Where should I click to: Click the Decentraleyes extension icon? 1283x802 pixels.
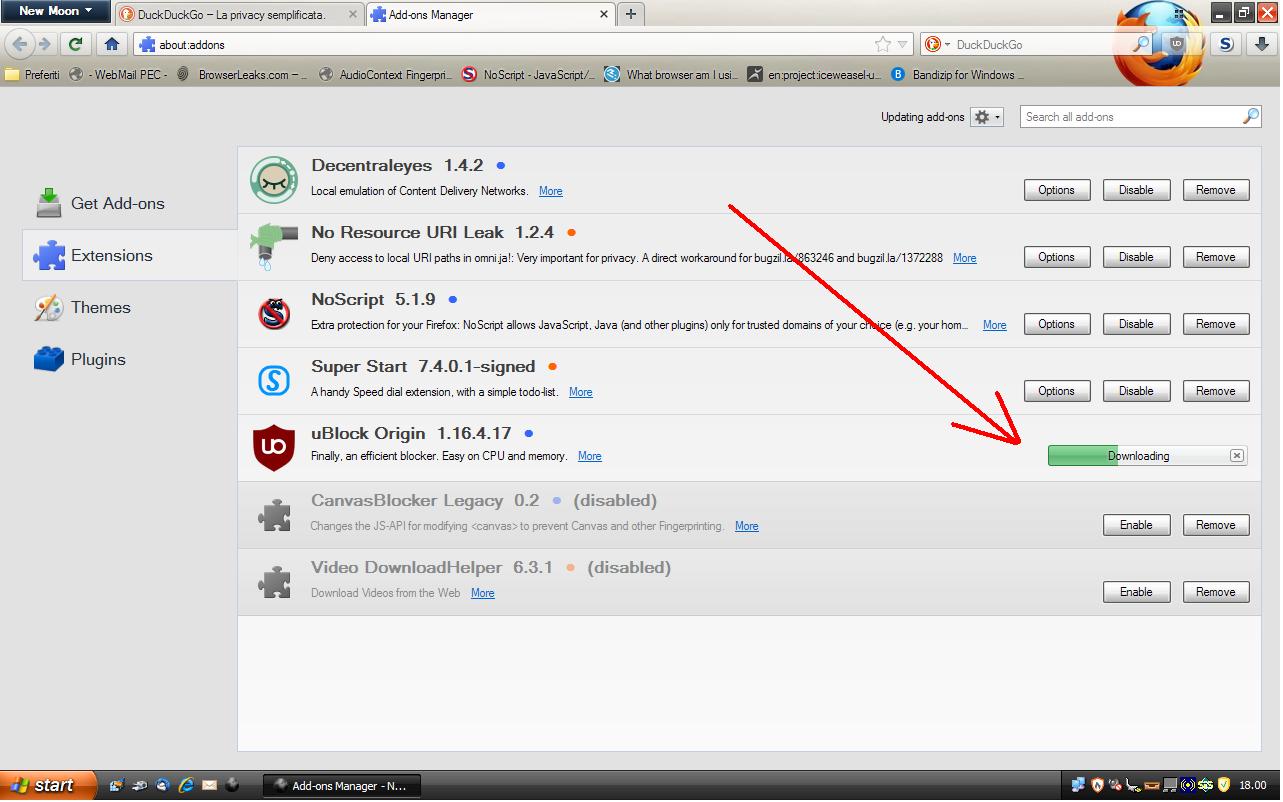pos(273,179)
